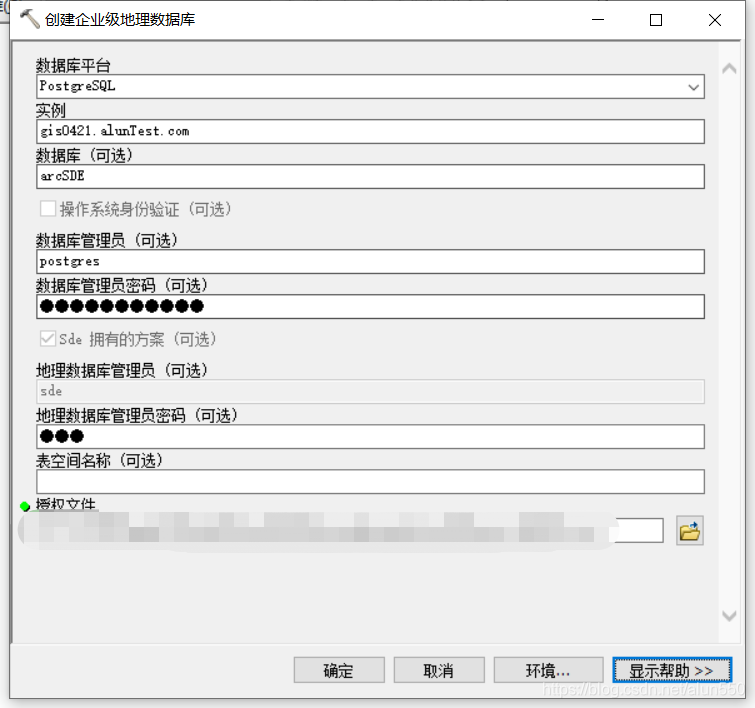The height and width of the screenshot is (708, 755).
Task: Maximize the 创建企业级地理数据库 window
Action: [656, 20]
